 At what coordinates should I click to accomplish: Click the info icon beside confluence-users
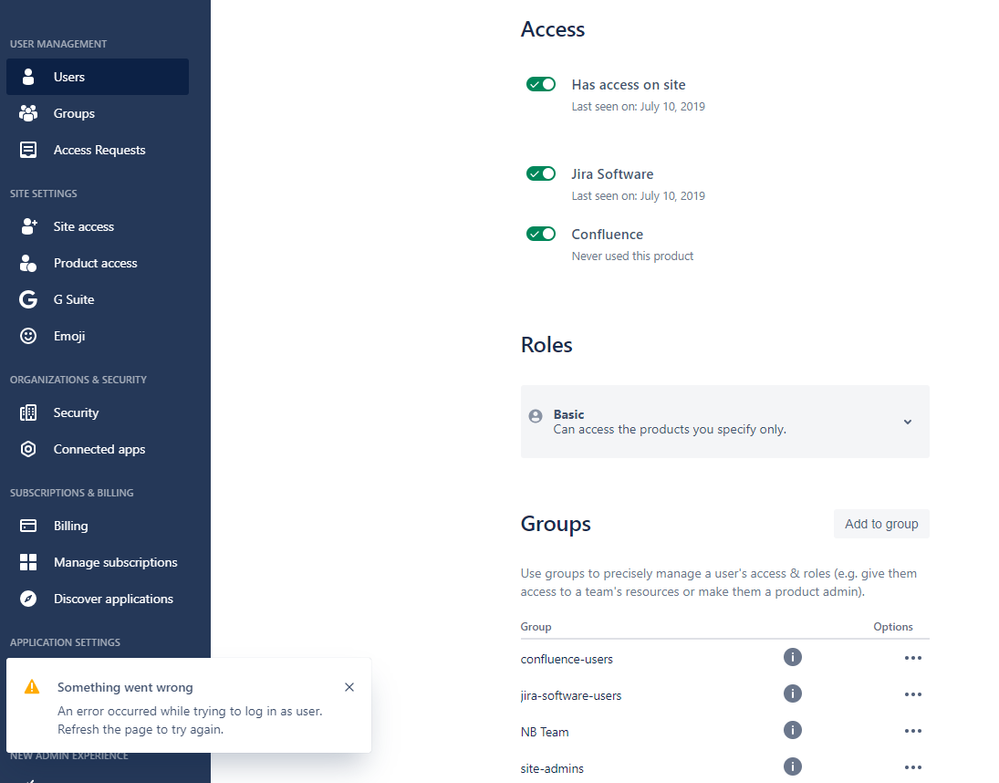click(x=792, y=657)
